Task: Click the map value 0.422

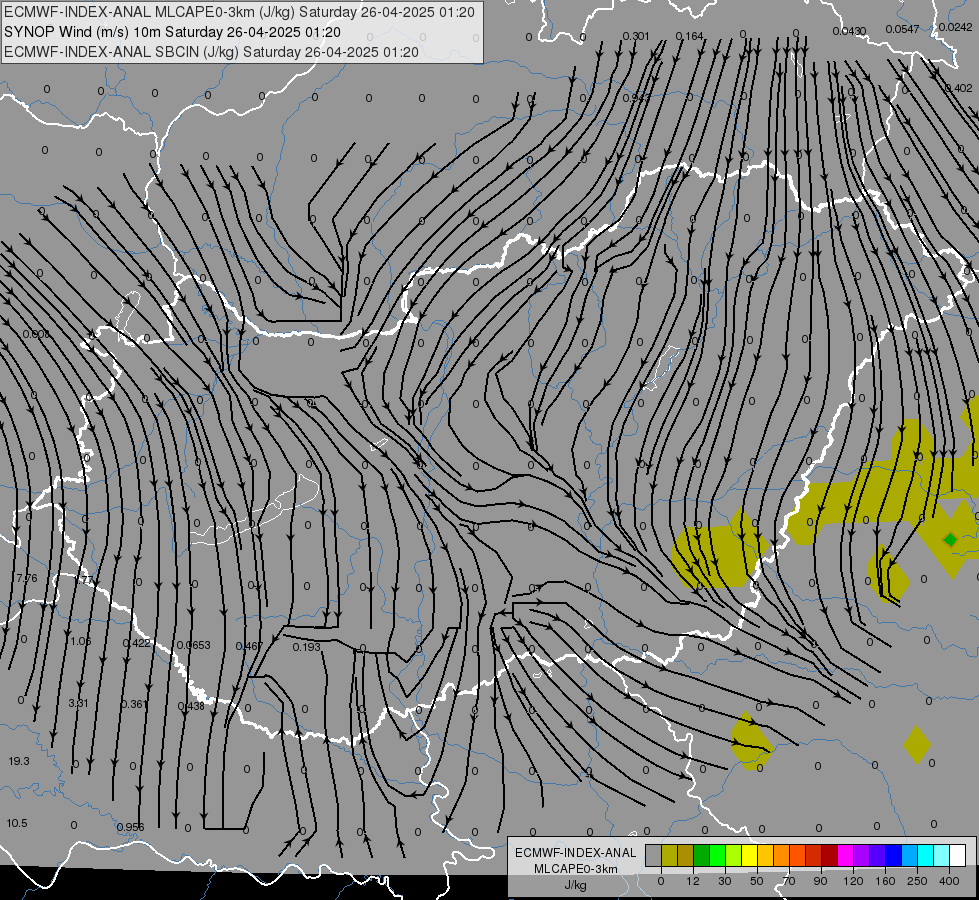Action: point(136,643)
